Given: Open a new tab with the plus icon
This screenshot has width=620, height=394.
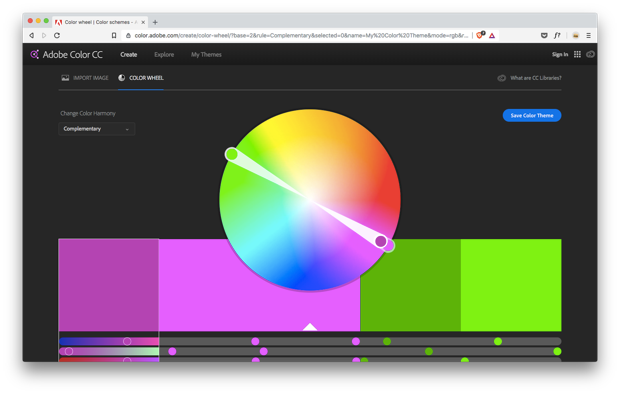Looking at the screenshot, I should point(155,22).
